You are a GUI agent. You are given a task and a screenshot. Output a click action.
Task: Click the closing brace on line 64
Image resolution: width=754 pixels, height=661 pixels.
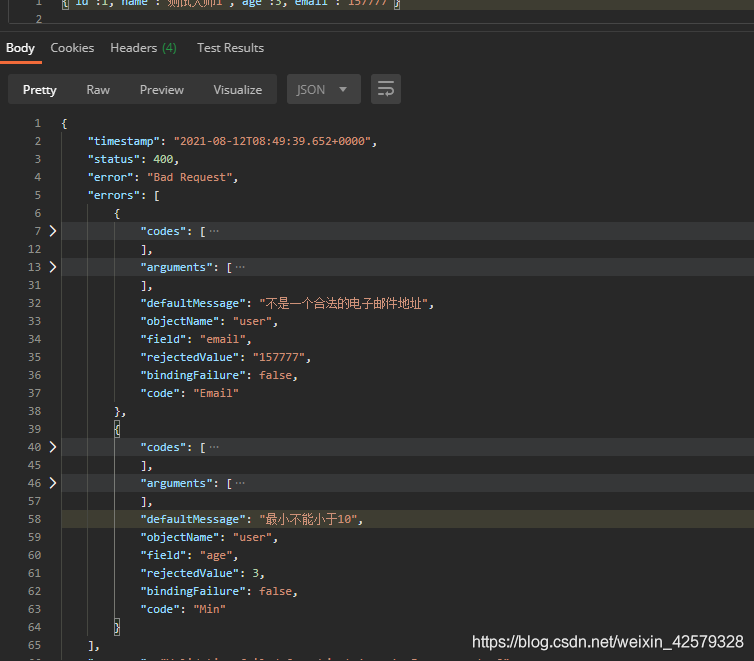(x=117, y=627)
